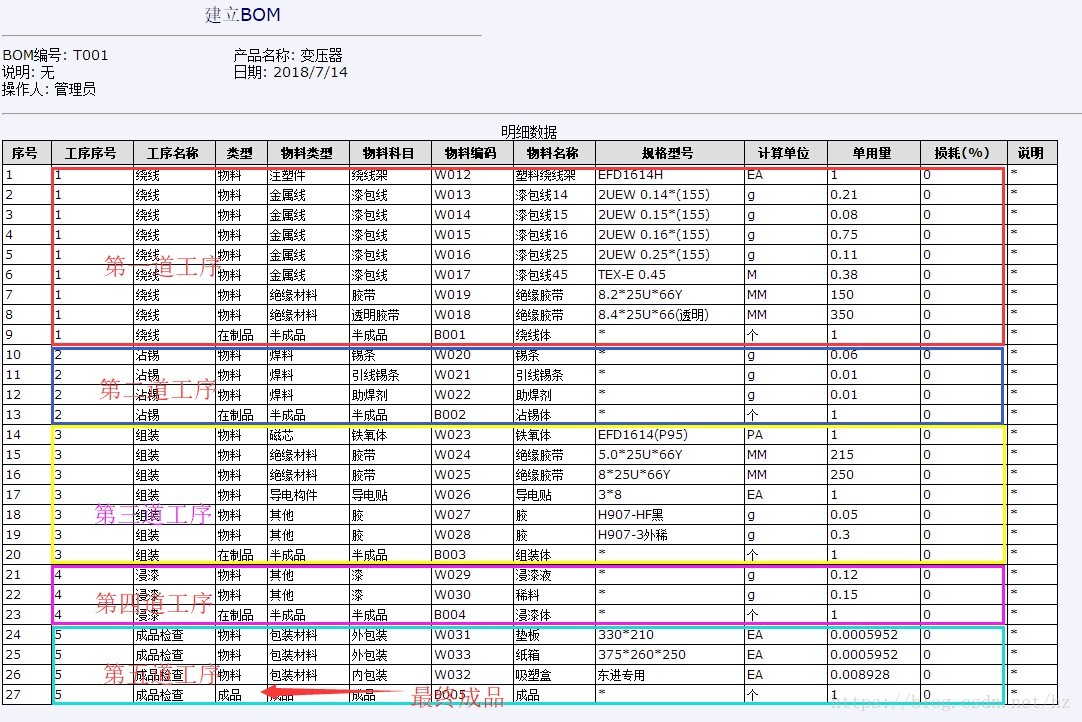The image size is (1082, 722).
Task: Select the BOM编号: T001 text
Action: [55, 55]
